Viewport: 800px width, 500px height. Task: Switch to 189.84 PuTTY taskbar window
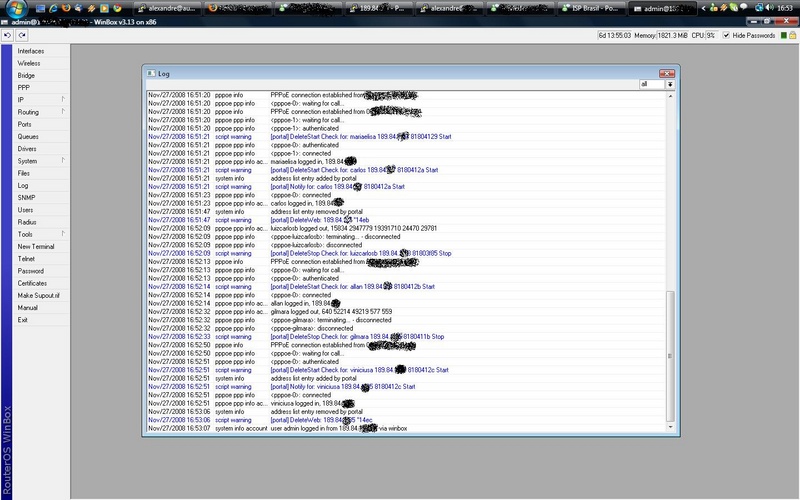click(379, 8)
